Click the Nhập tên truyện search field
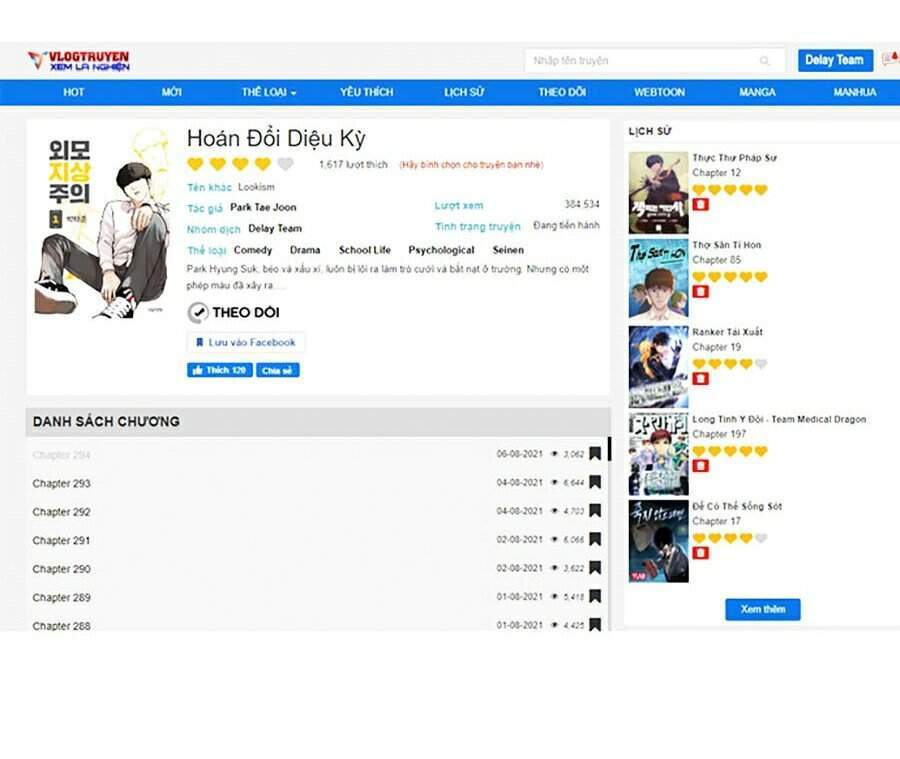This screenshot has width=900, height=759. pyautogui.click(x=640, y=60)
